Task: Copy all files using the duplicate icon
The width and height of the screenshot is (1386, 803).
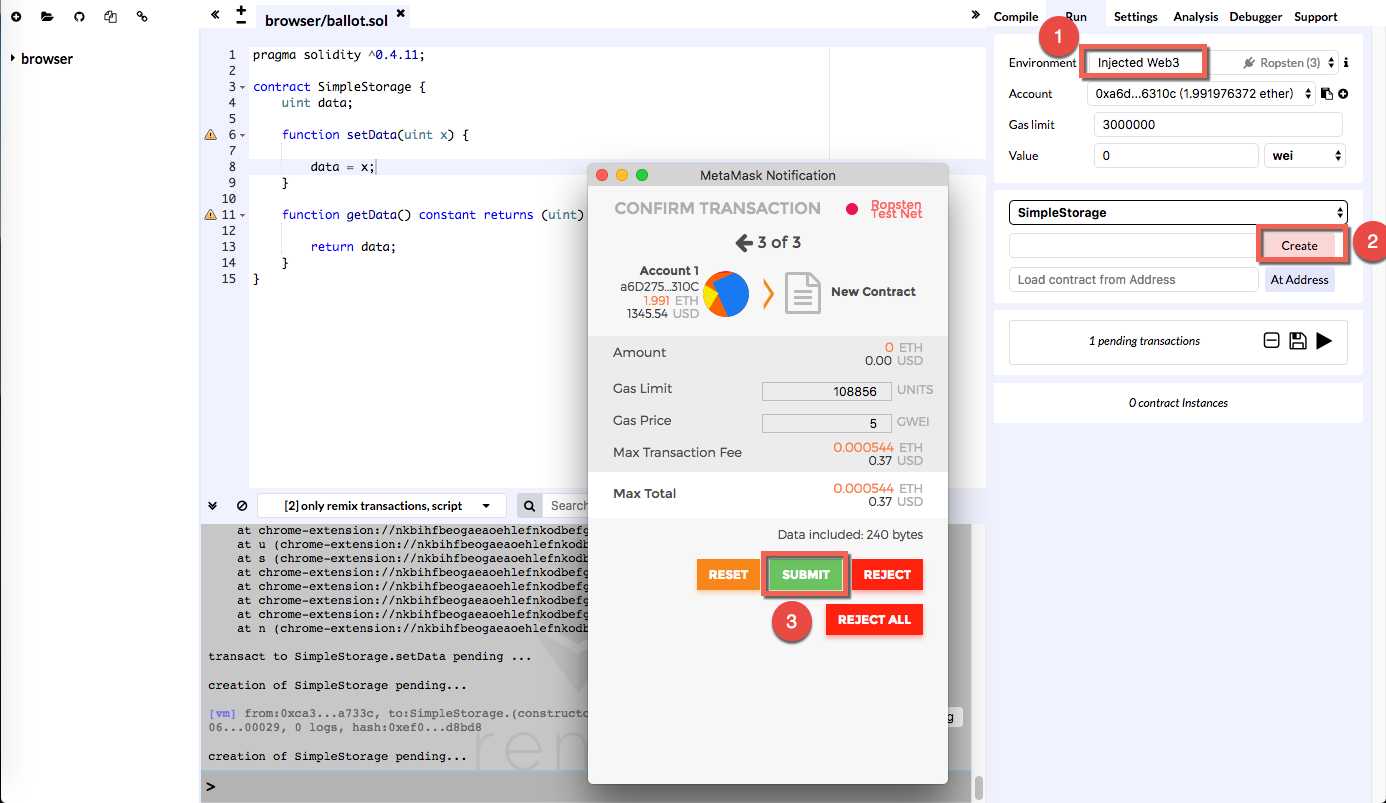Action: pos(111,17)
